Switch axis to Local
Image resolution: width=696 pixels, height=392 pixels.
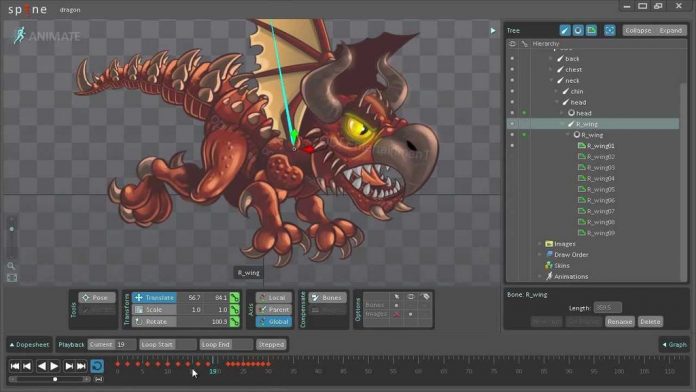[x=273, y=297]
